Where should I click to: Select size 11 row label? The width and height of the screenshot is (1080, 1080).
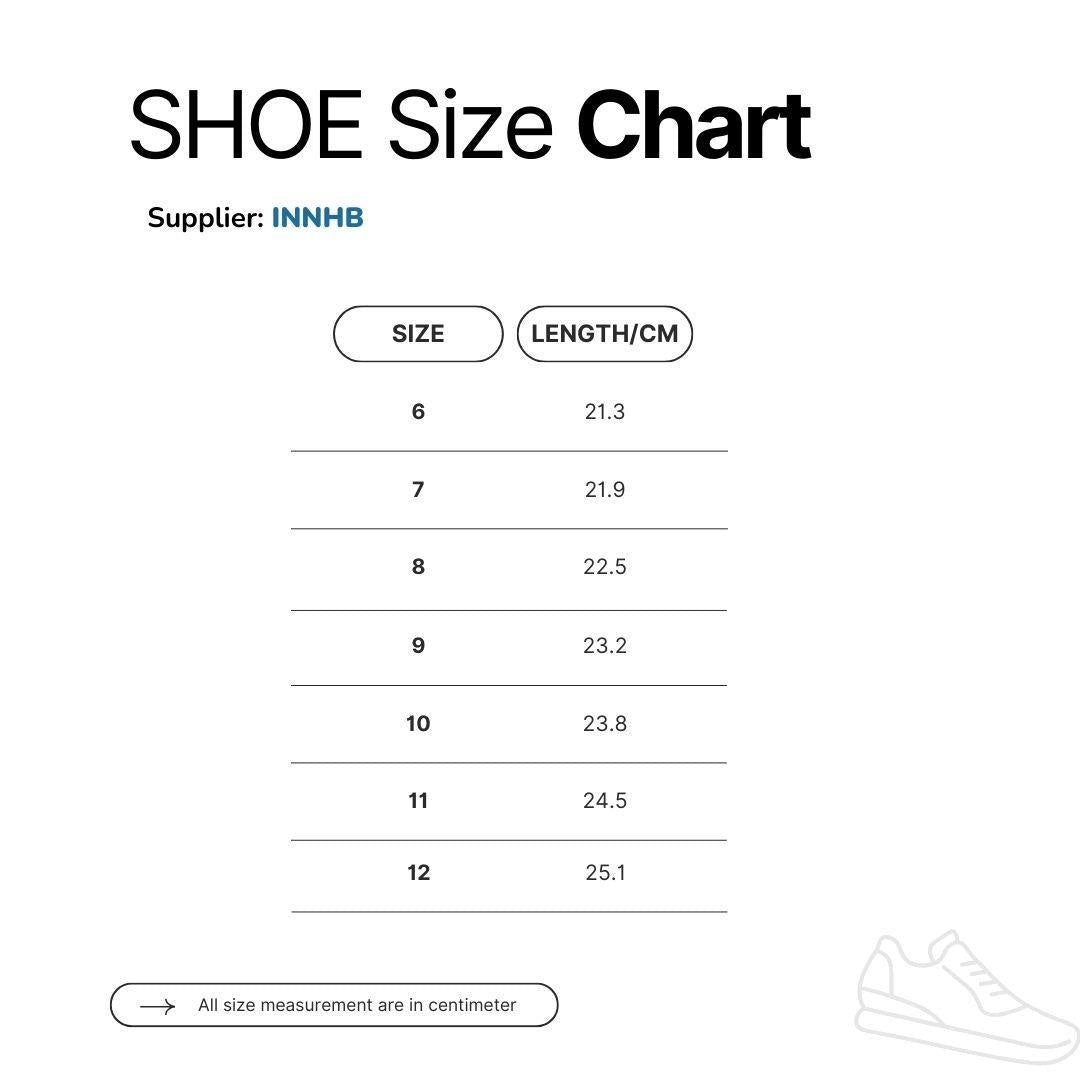pos(418,801)
